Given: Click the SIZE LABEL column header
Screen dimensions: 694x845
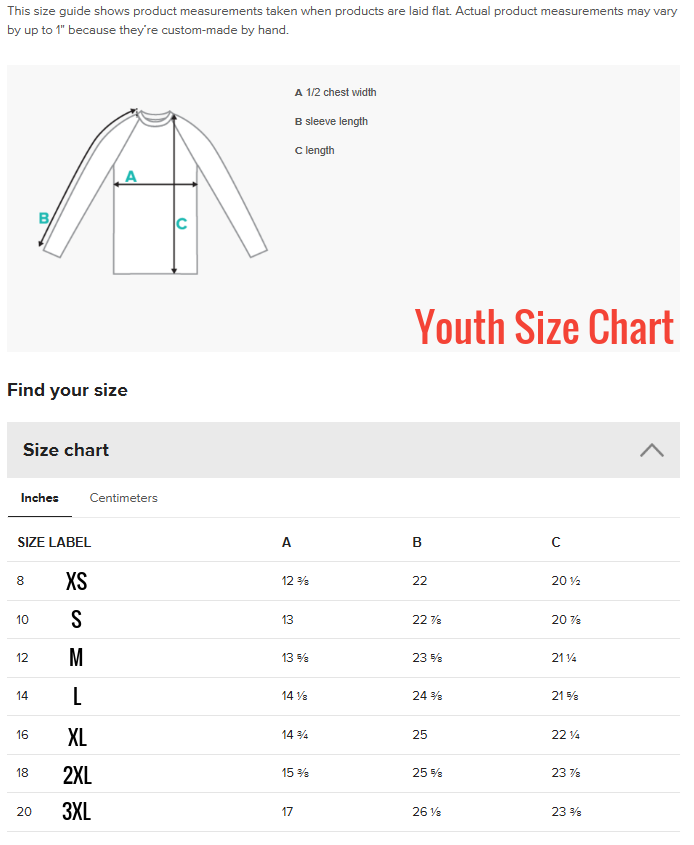Looking at the screenshot, I should coord(54,542).
